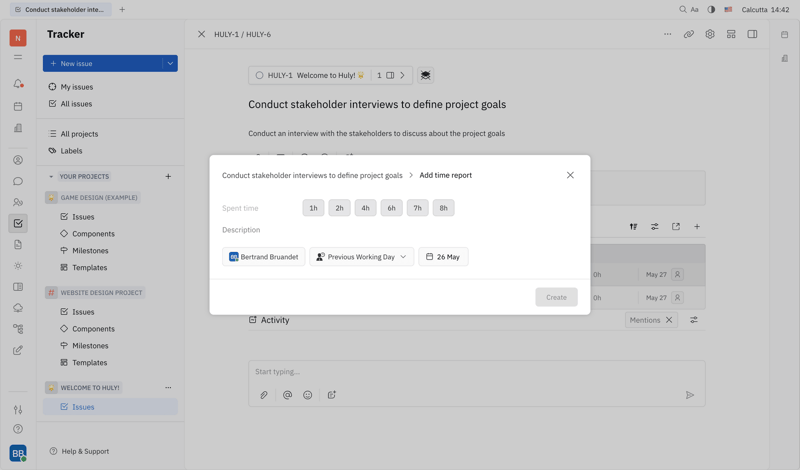Close the Add time report dialog
The image size is (800, 470).
pyautogui.click(x=570, y=175)
